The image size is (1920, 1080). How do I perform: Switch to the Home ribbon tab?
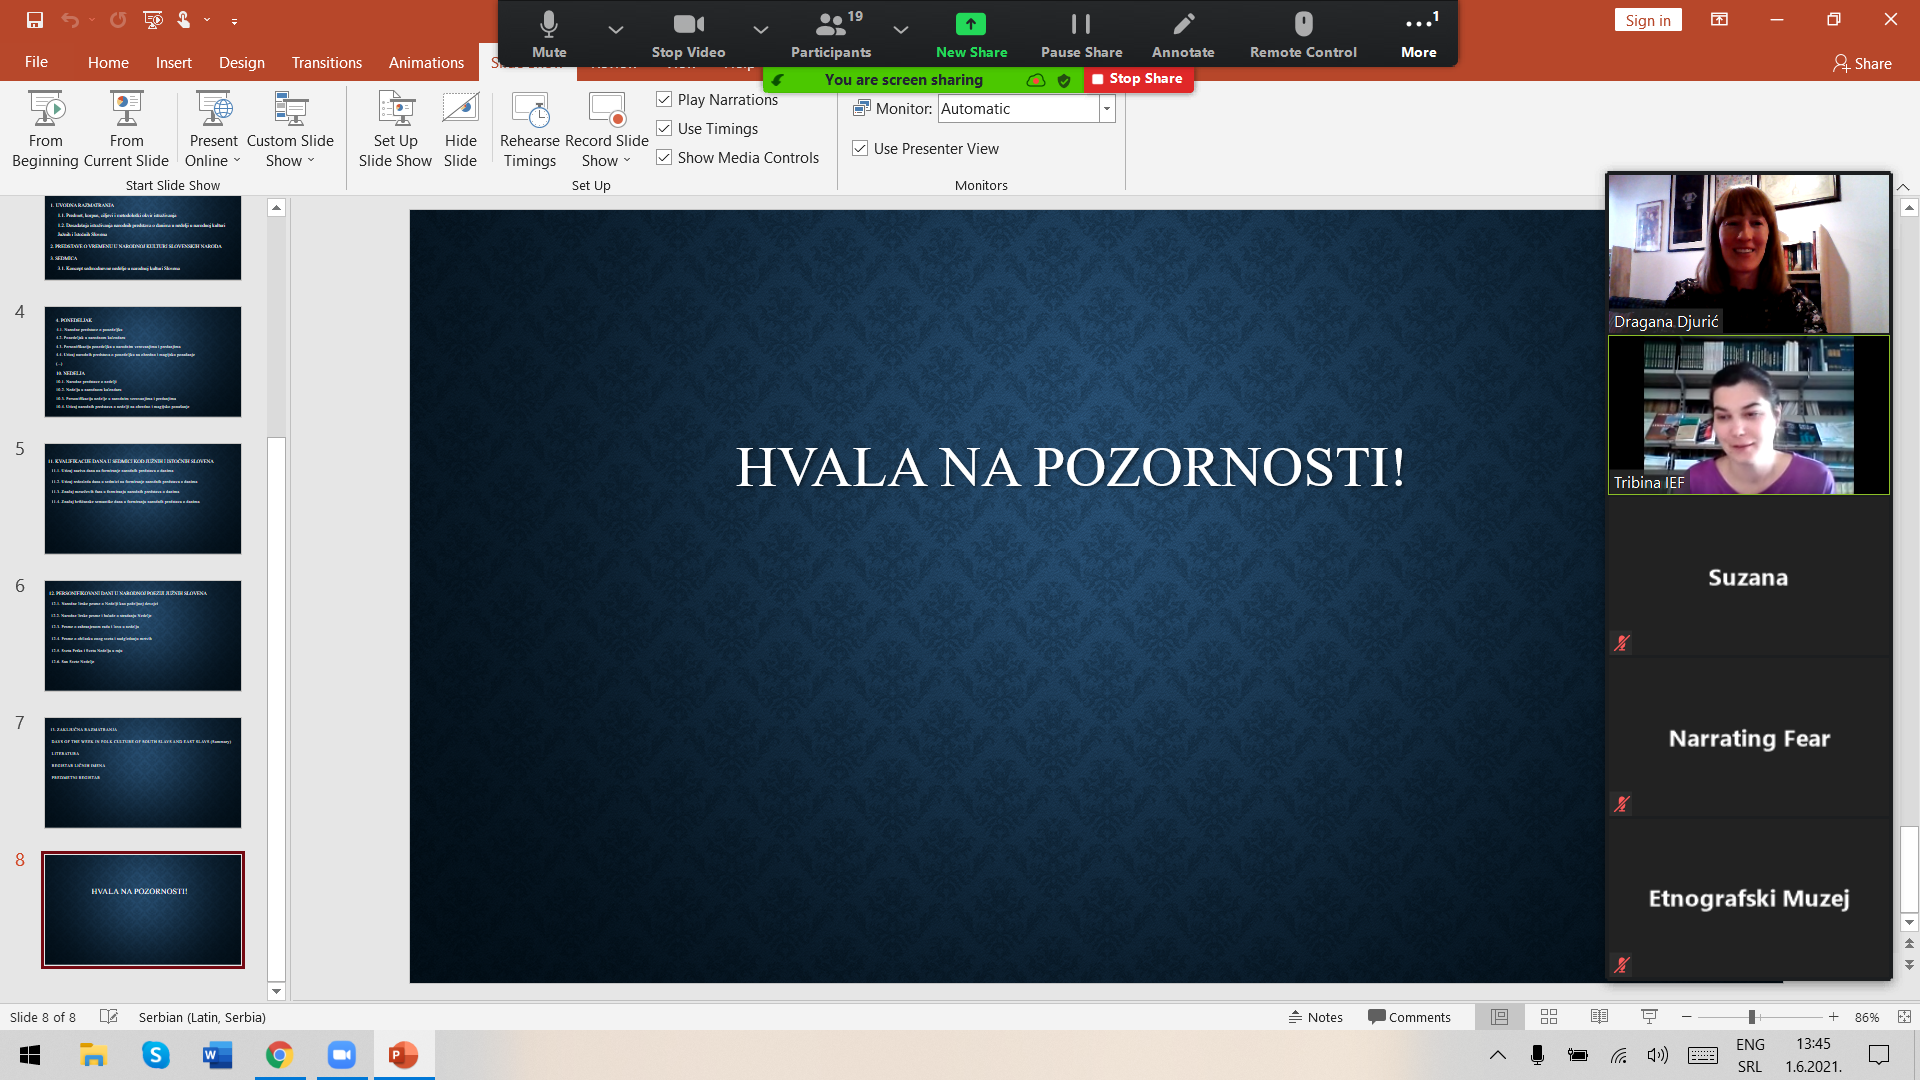[108, 62]
